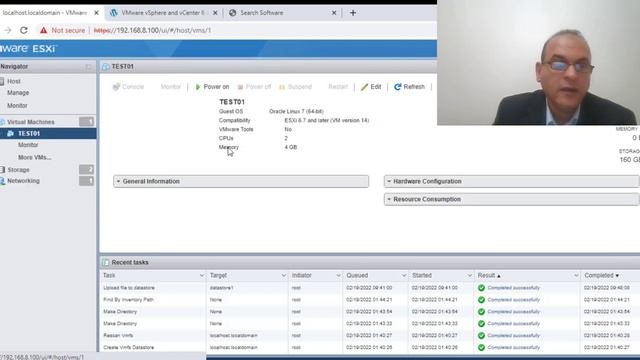640x360 pixels.
Task: Click success icon for Find By Inventory Path
Action: click(x=482, y=300)
